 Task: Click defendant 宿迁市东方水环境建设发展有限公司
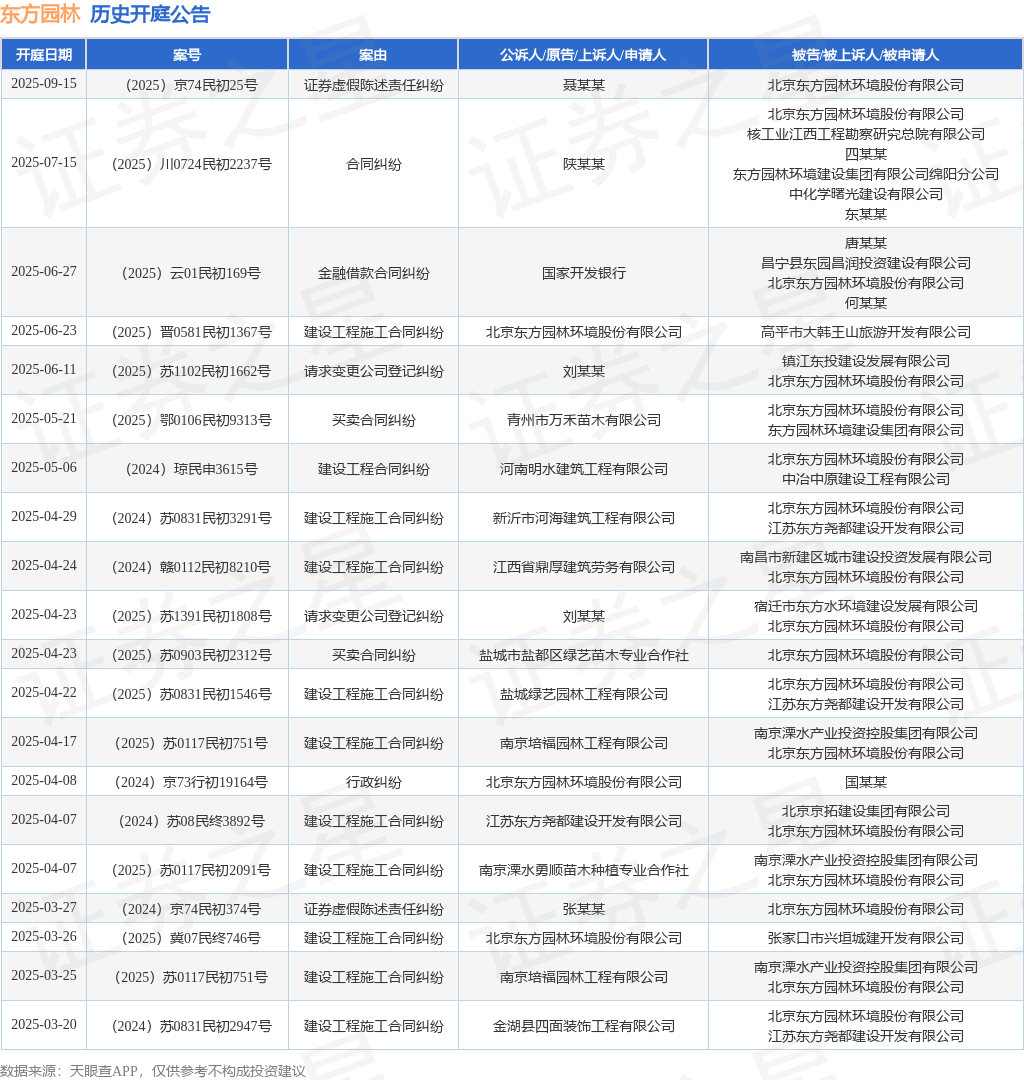point(866,606)
